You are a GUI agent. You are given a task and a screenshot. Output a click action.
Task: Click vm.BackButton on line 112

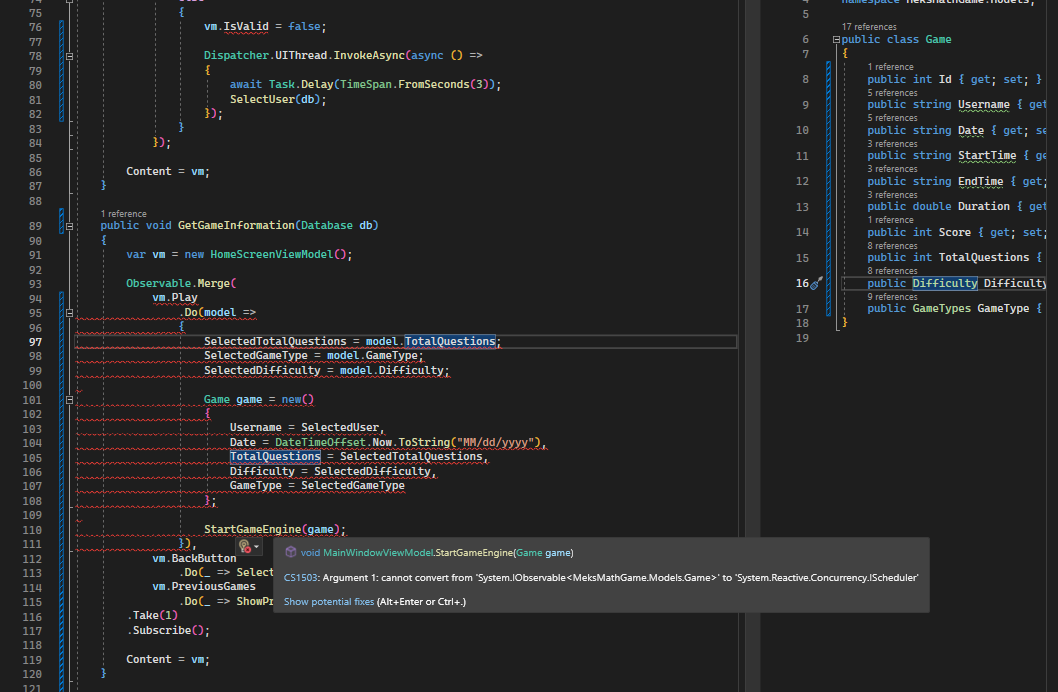[194, 558]
